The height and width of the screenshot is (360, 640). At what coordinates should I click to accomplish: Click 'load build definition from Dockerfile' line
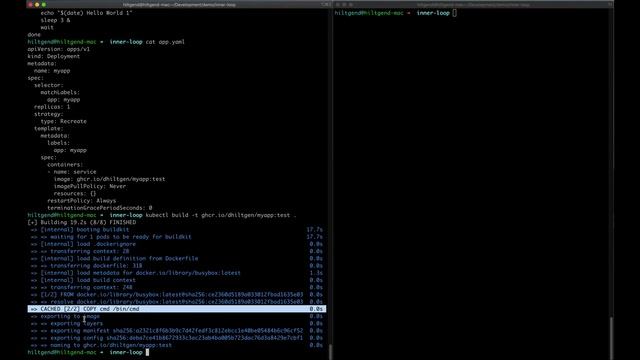click(x=114, y=258)
